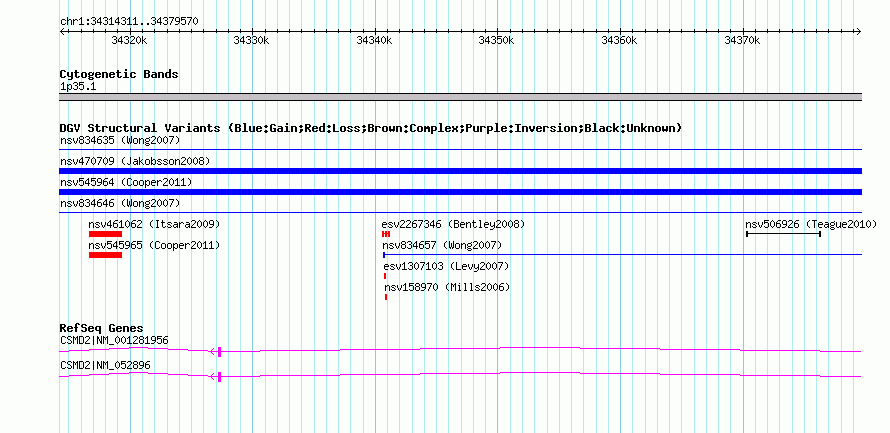This screenshot has width=890, height=433.
Task: Click the 34330k ruler position label
Action: [252, 40]
